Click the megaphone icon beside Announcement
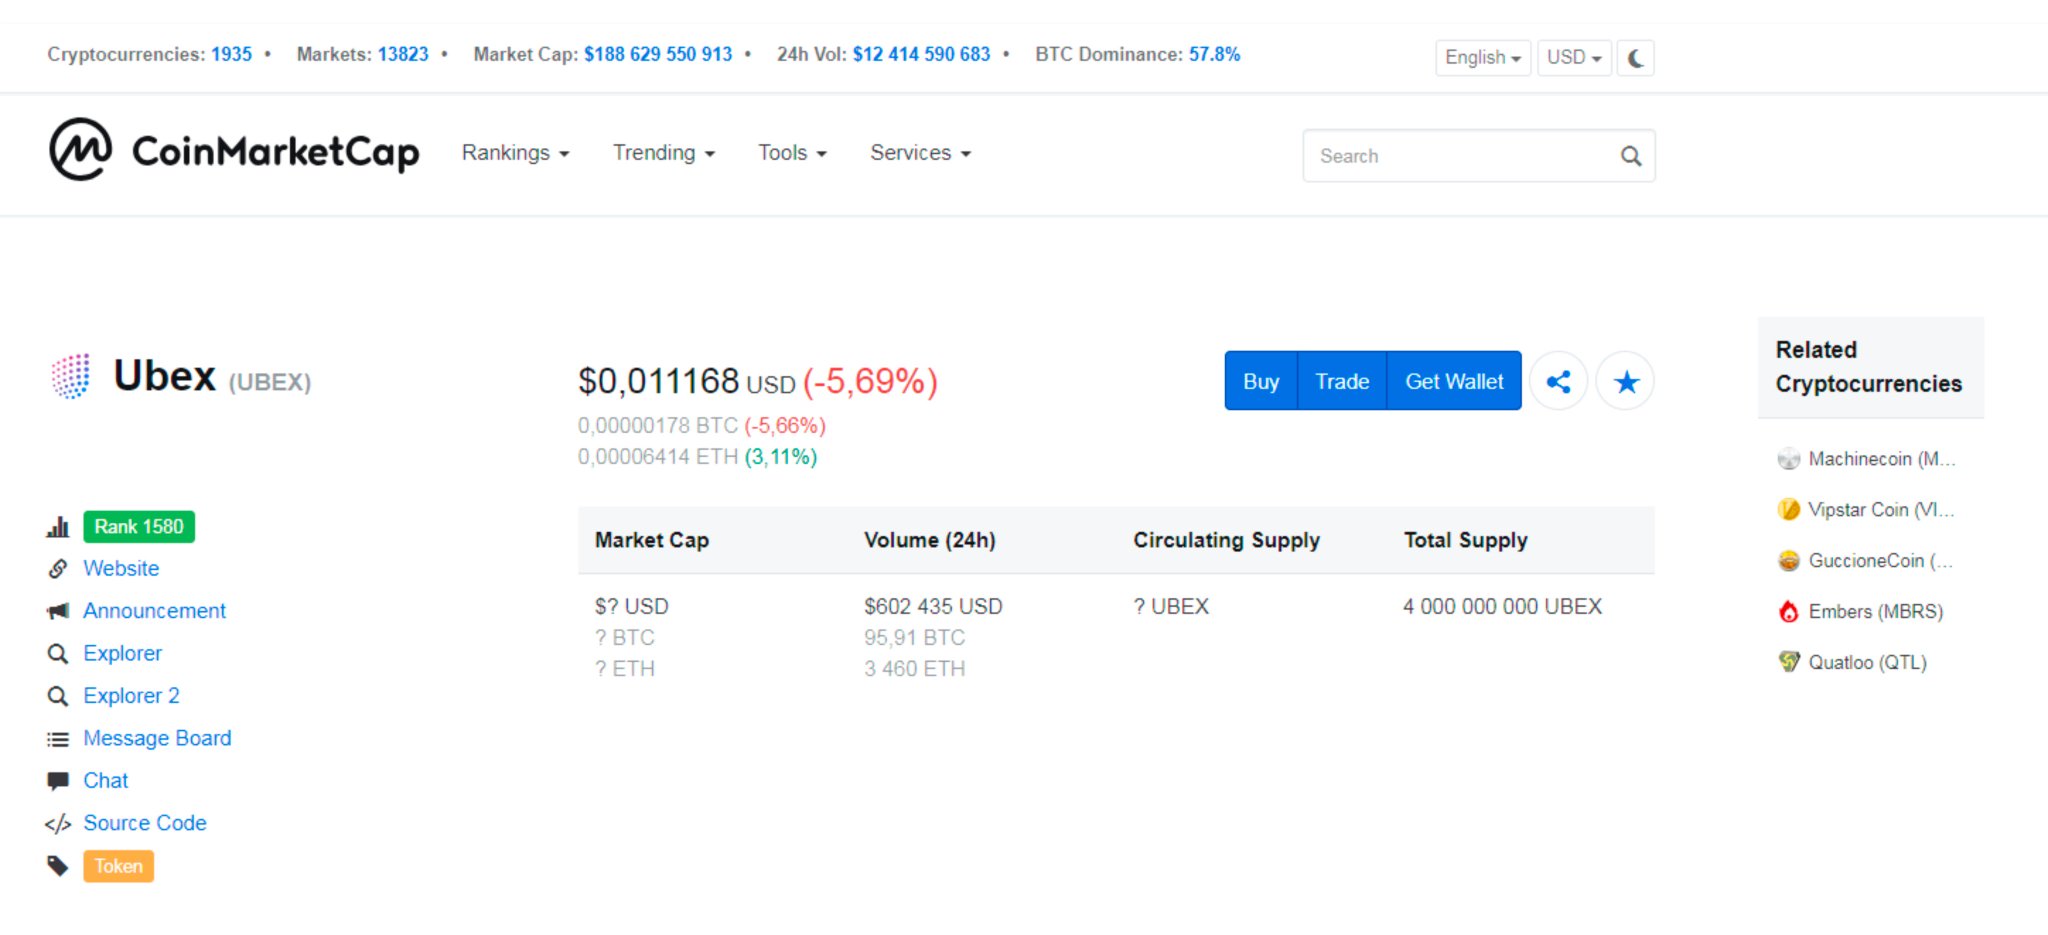2048x935 pixels. 58,611
